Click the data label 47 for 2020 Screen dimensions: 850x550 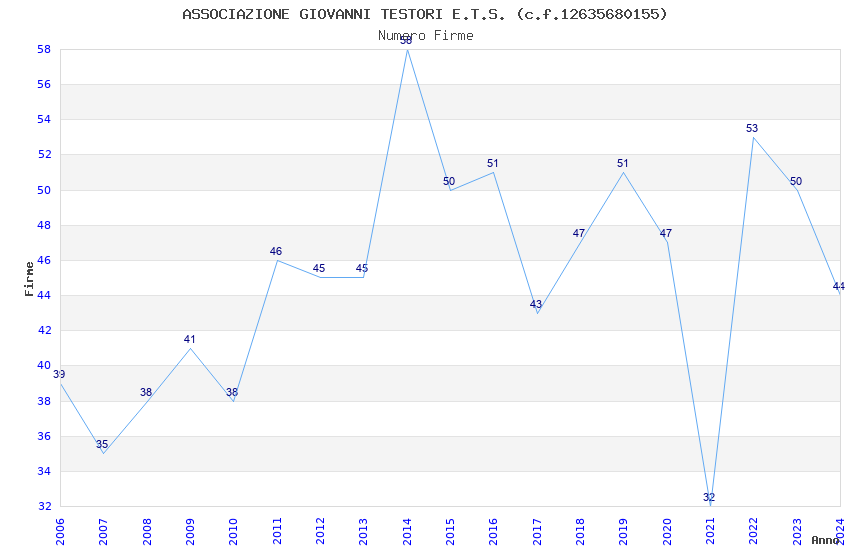[x=666, y=234]
